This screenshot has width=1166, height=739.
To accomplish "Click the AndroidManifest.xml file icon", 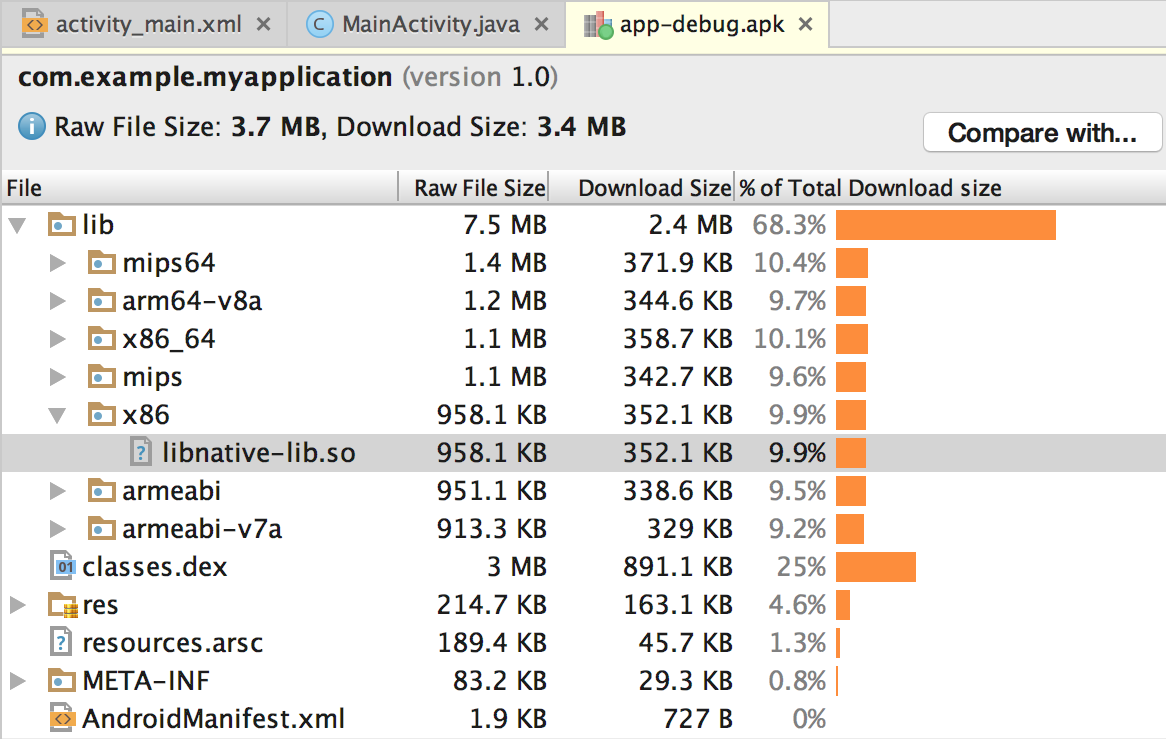I will [63, 718].
